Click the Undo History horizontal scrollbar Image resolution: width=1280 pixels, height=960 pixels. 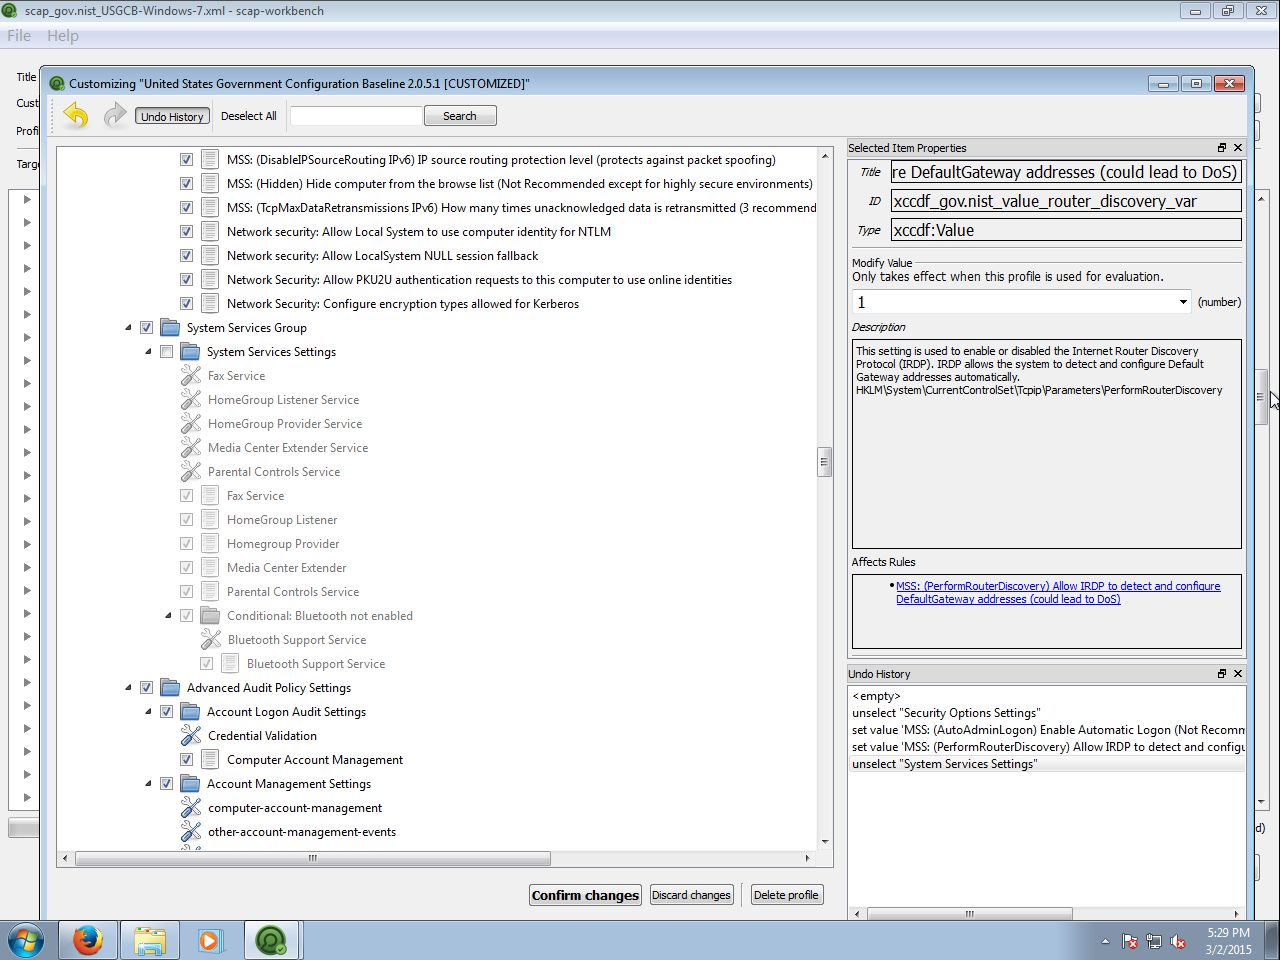pos(970,914)
